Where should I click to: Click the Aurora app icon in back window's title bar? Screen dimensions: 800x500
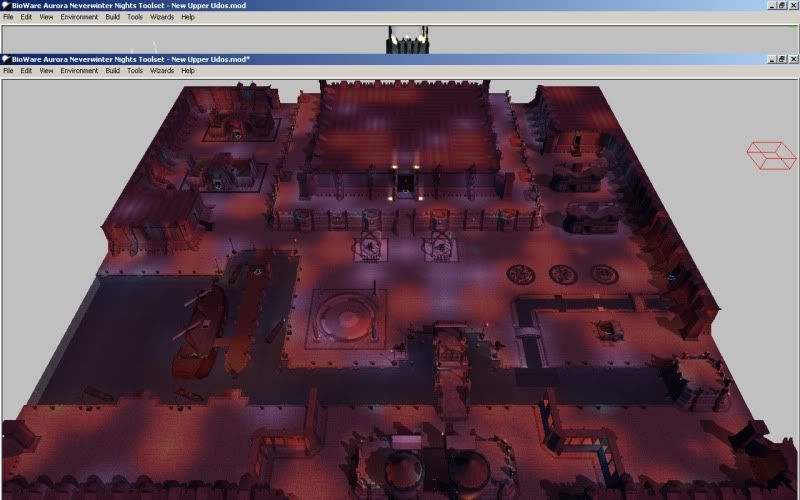[x=6, y=5]
